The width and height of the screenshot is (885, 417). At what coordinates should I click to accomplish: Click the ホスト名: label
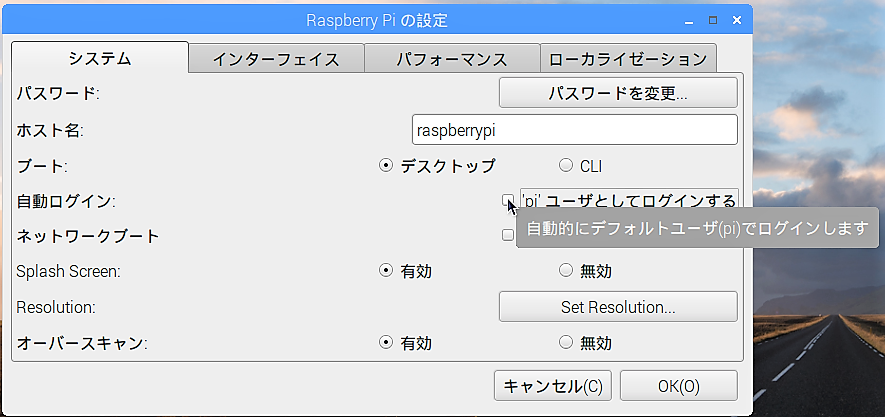point(50,131)
